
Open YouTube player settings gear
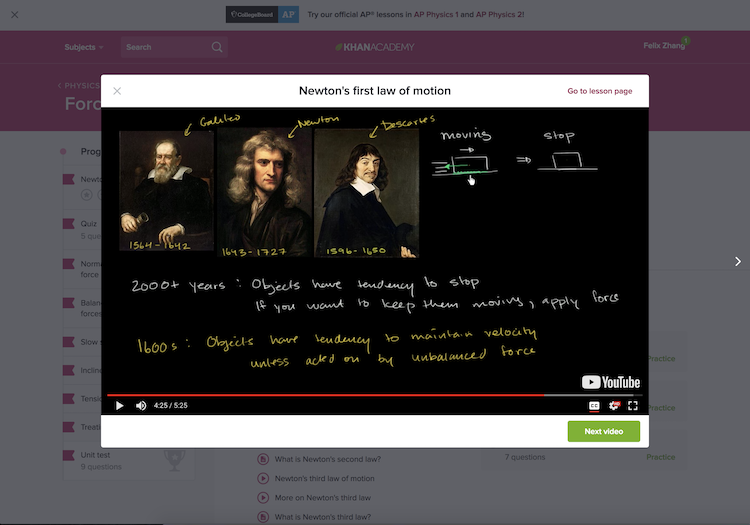(614, 406)
